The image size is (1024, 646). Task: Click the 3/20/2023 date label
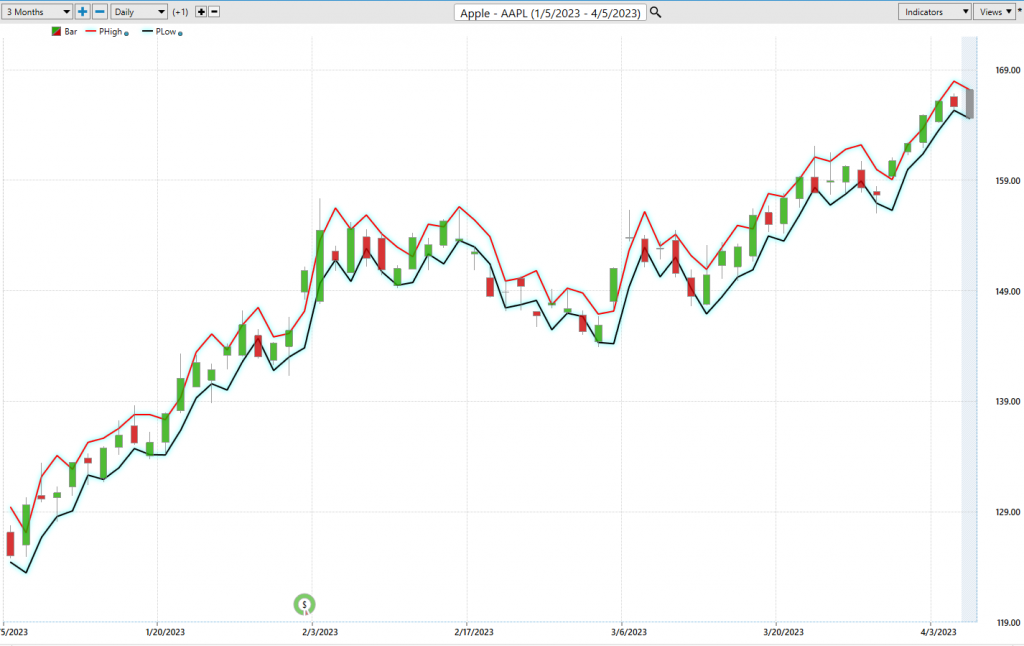tap(784, 632)
